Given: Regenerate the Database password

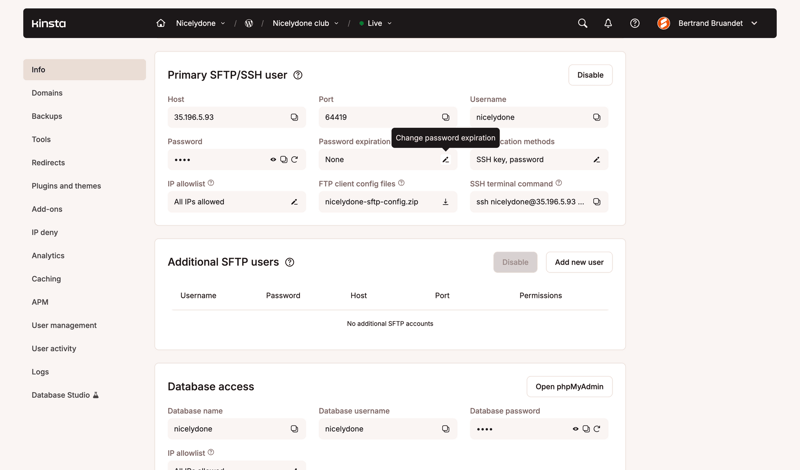Looking at the screenshot, I should tap(597, 429).
